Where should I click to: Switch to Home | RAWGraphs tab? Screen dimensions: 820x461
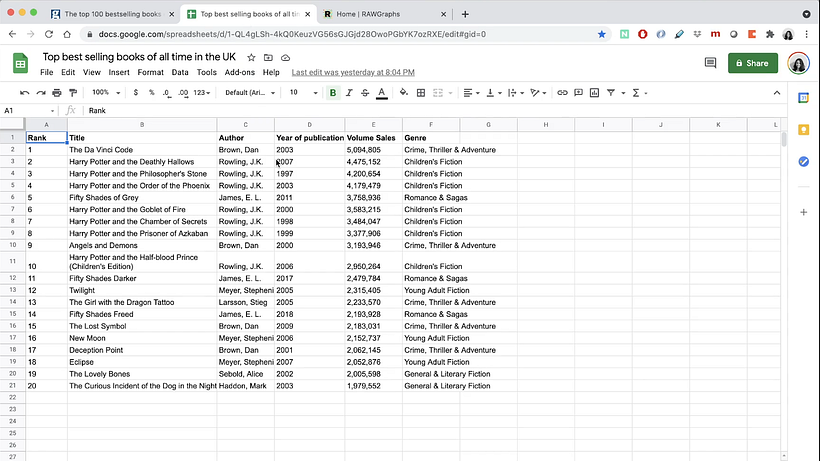coord(385,14)
